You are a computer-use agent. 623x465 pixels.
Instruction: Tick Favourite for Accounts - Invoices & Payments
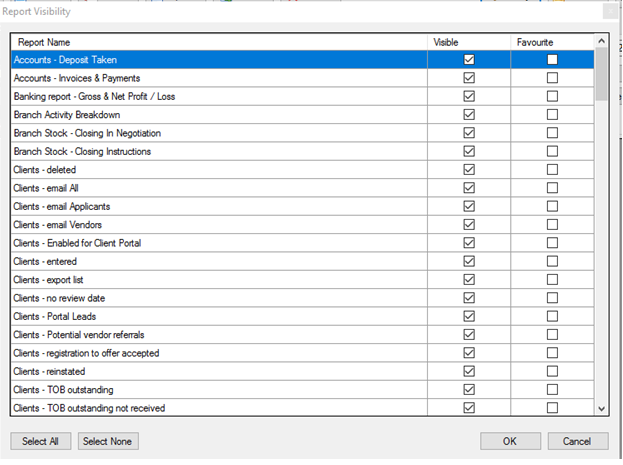tap(552, 78)
